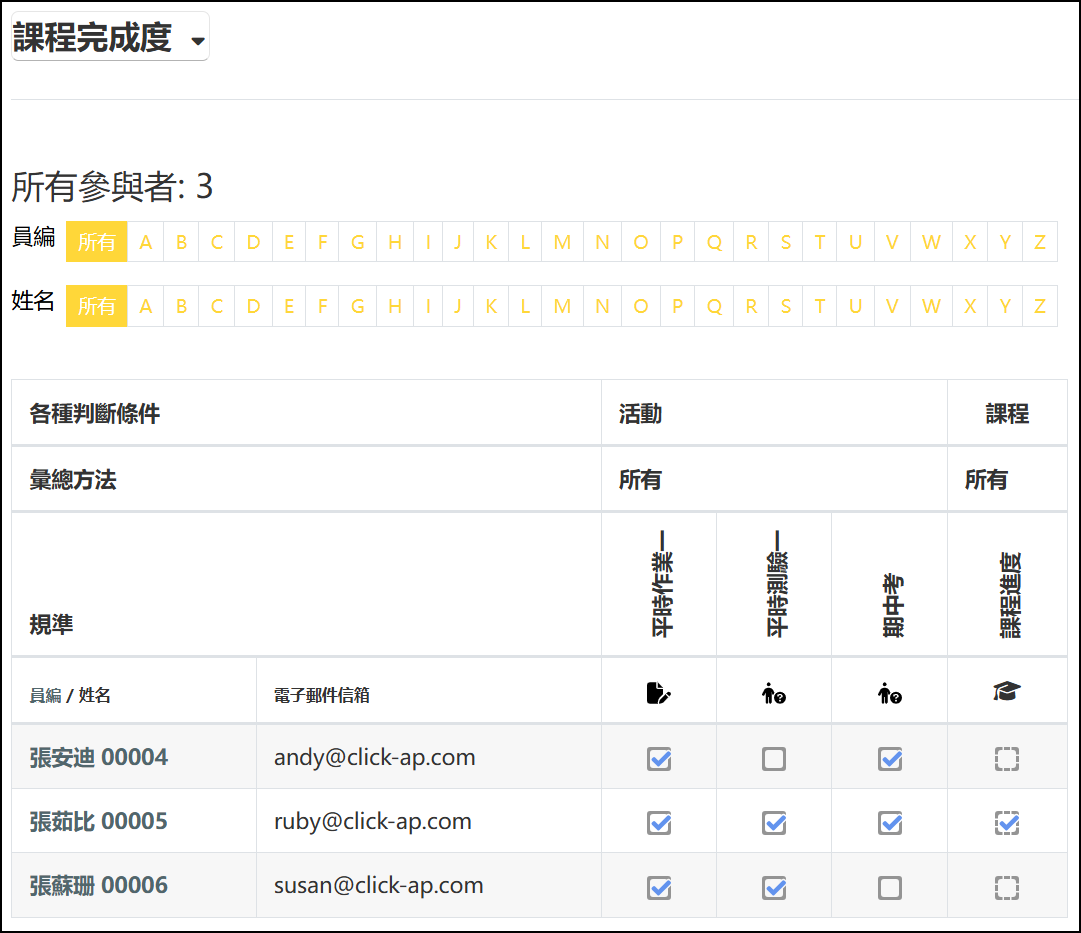Toggle 張茹比 平時作業一 completion checkbox
This screenshot has height=933, width=1081.
pos(659,823)
